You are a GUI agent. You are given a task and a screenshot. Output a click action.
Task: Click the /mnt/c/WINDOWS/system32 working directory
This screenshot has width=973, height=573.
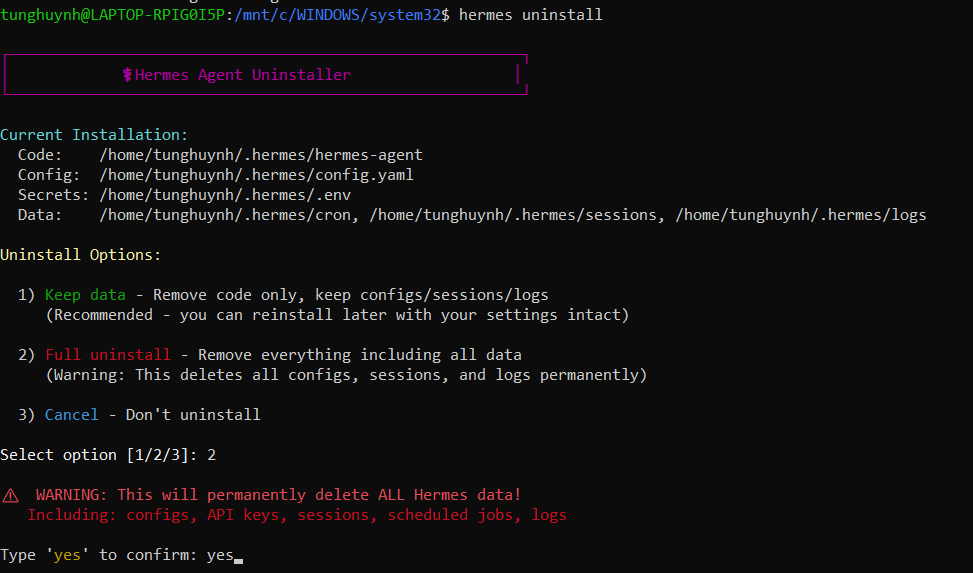coord(337,15)
